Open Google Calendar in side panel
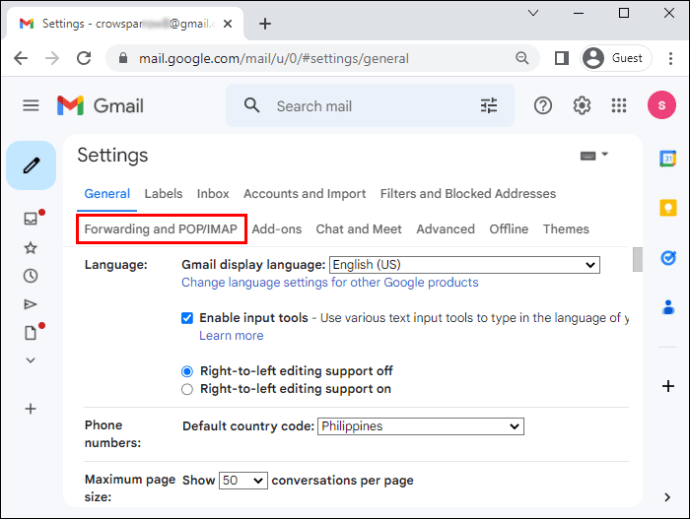Screen dimensions: 690x519 coord(667,158)
